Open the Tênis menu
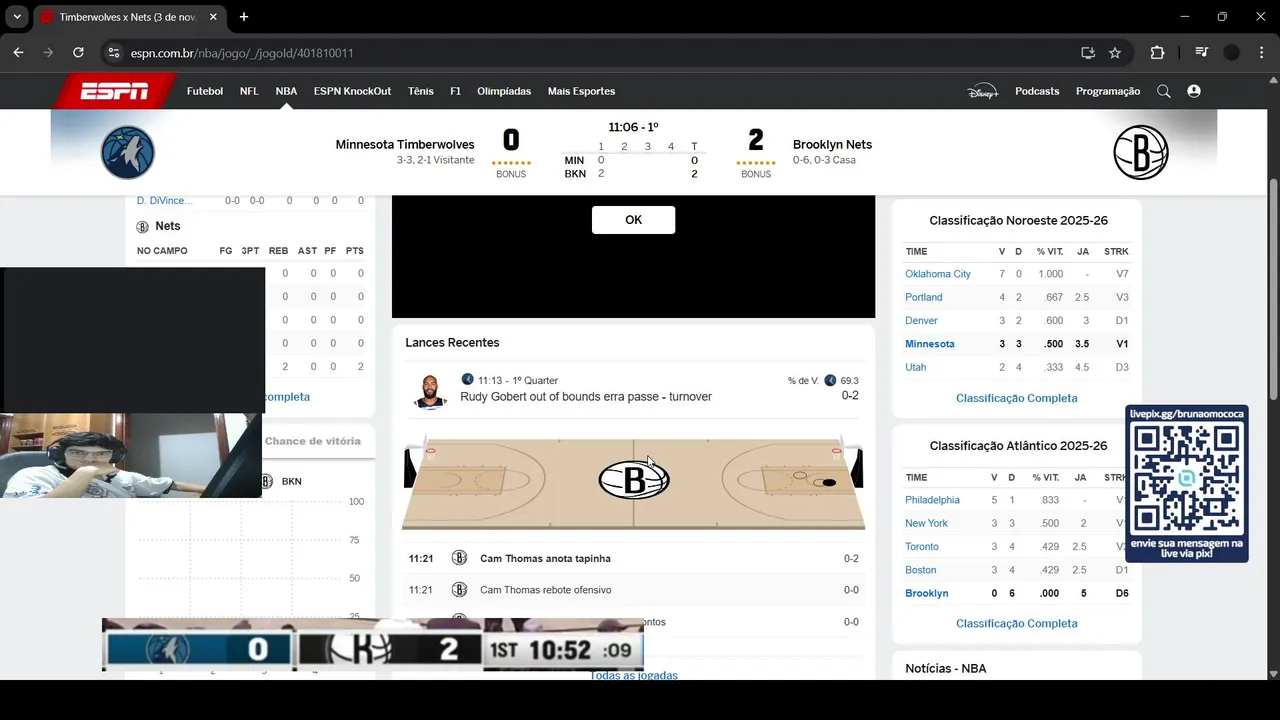 tap(421, 91)
